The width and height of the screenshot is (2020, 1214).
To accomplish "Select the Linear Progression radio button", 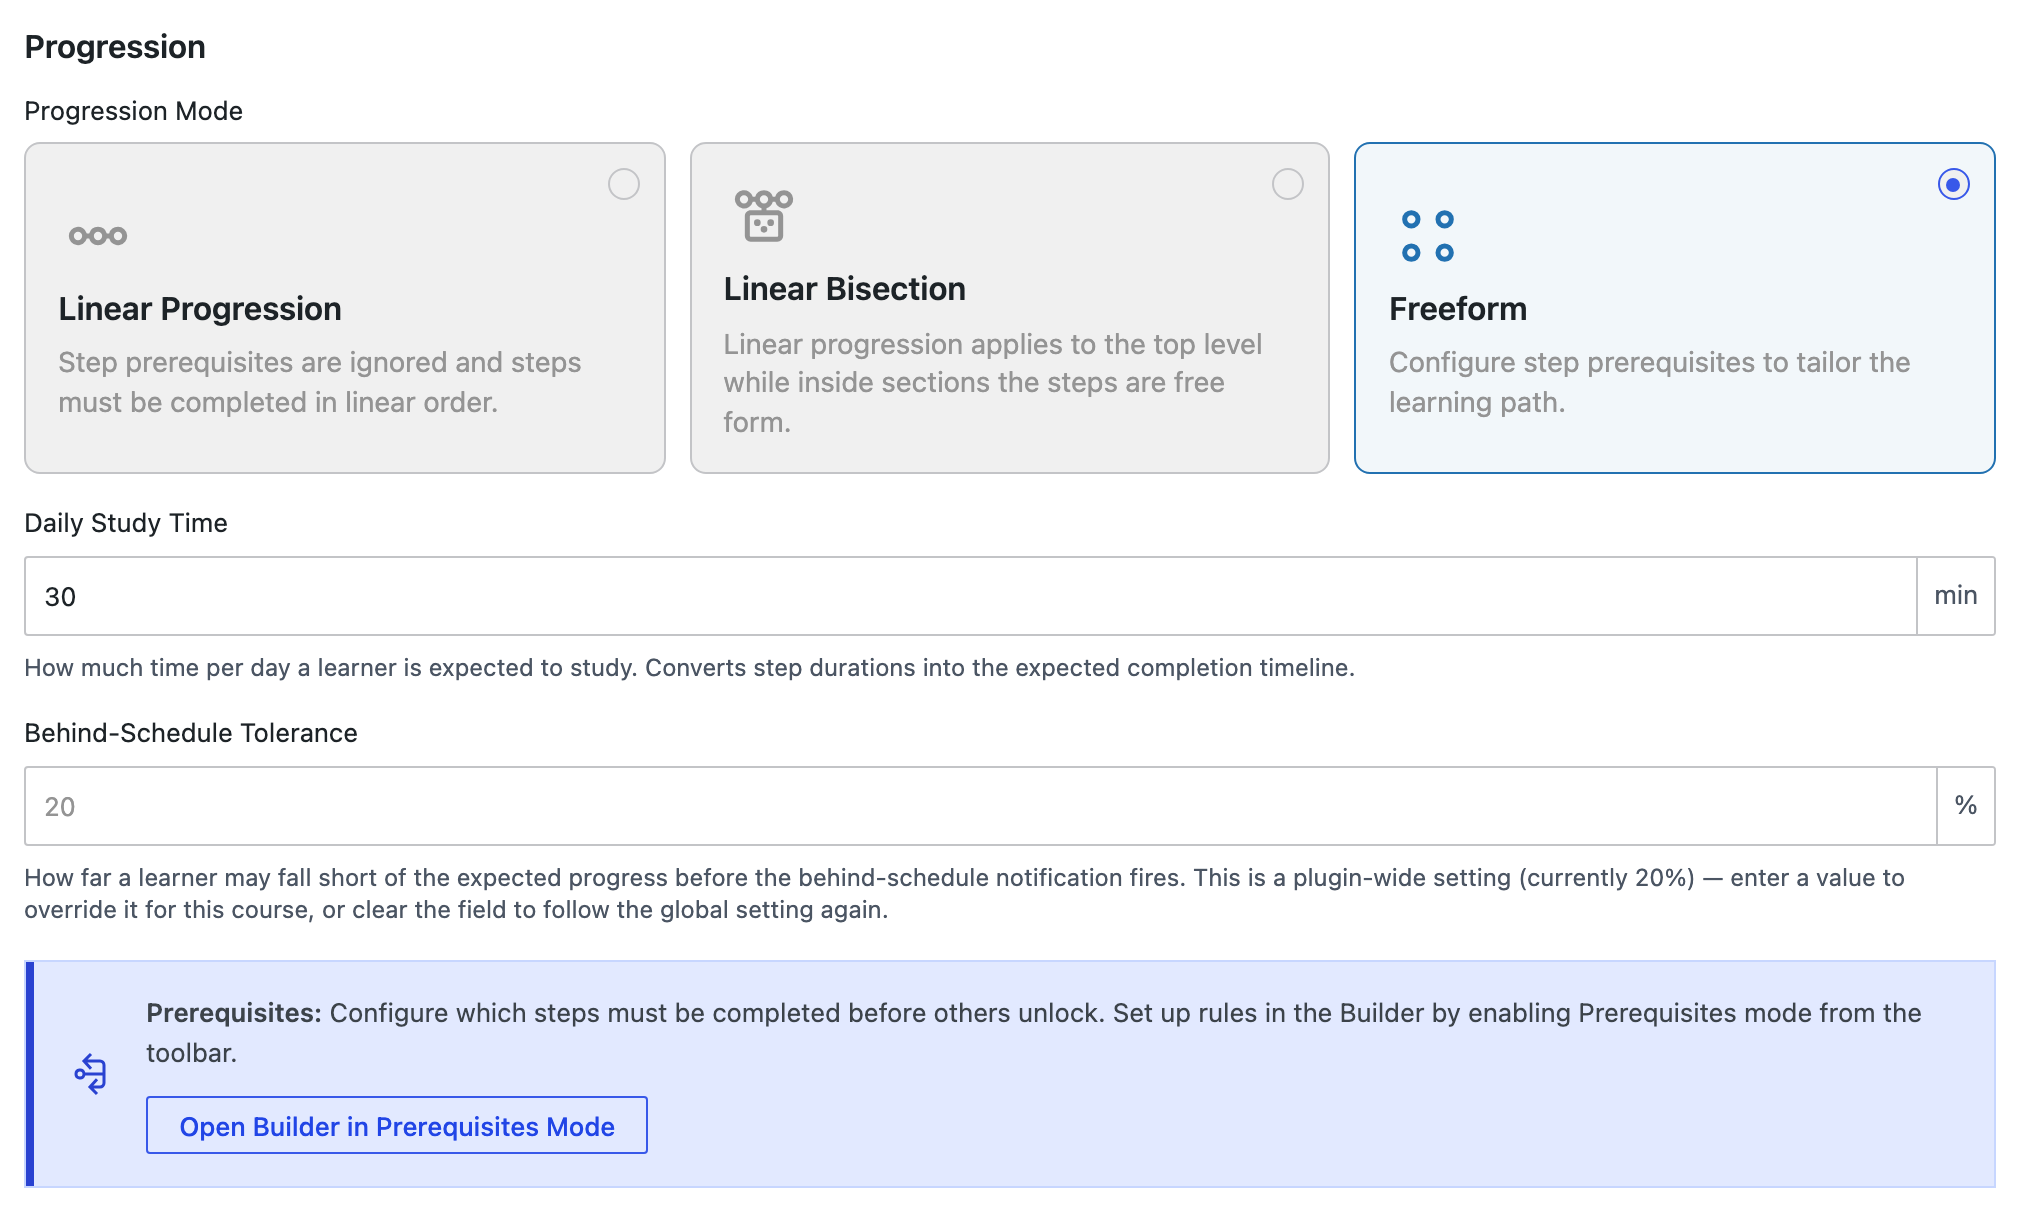I will point(624,184).
